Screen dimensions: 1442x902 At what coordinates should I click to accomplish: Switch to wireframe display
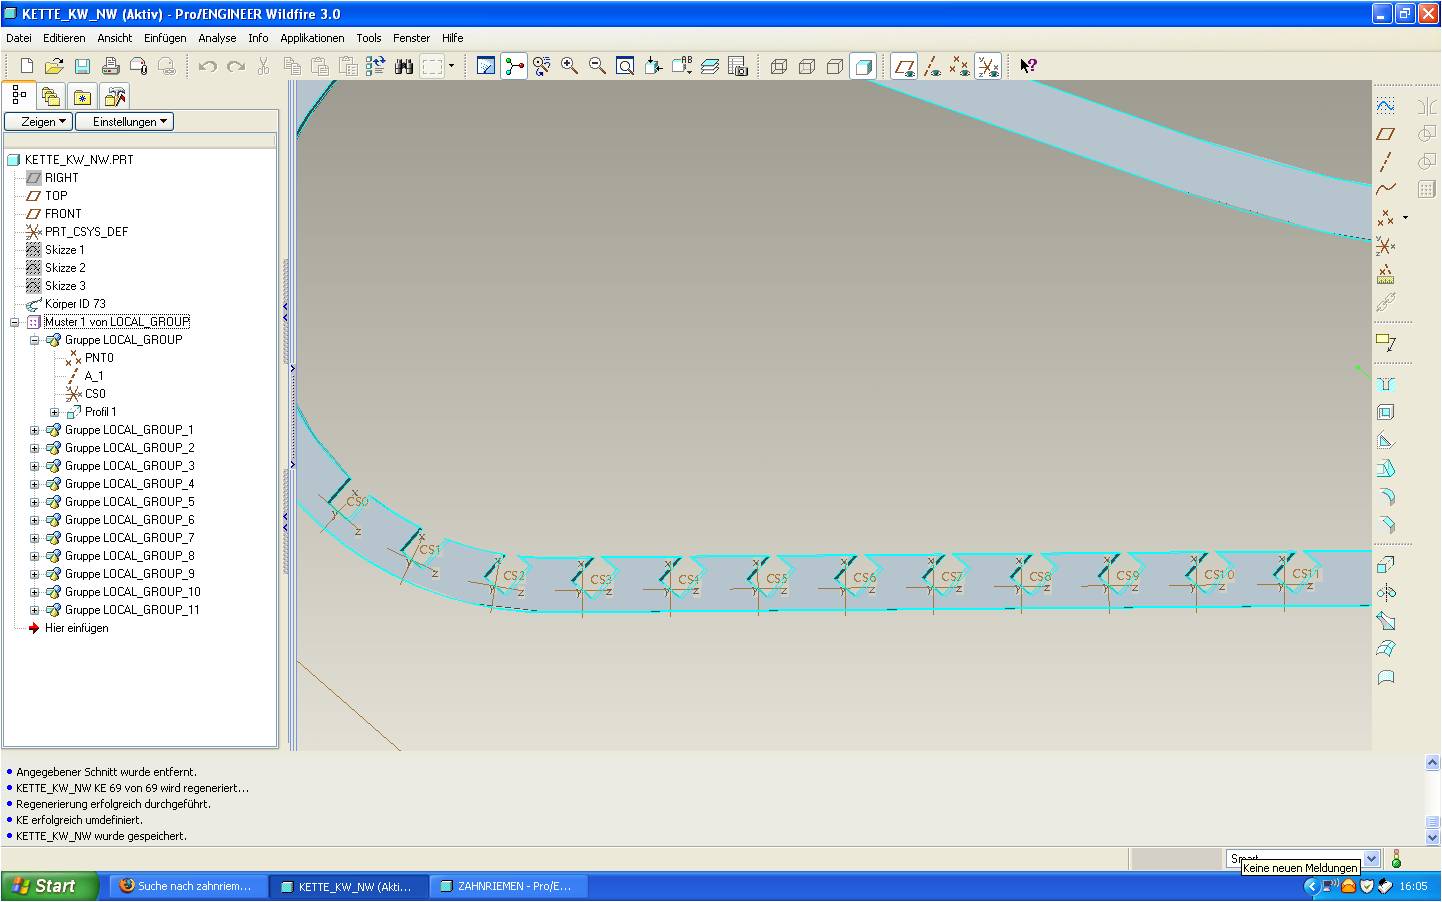point(779,66)
